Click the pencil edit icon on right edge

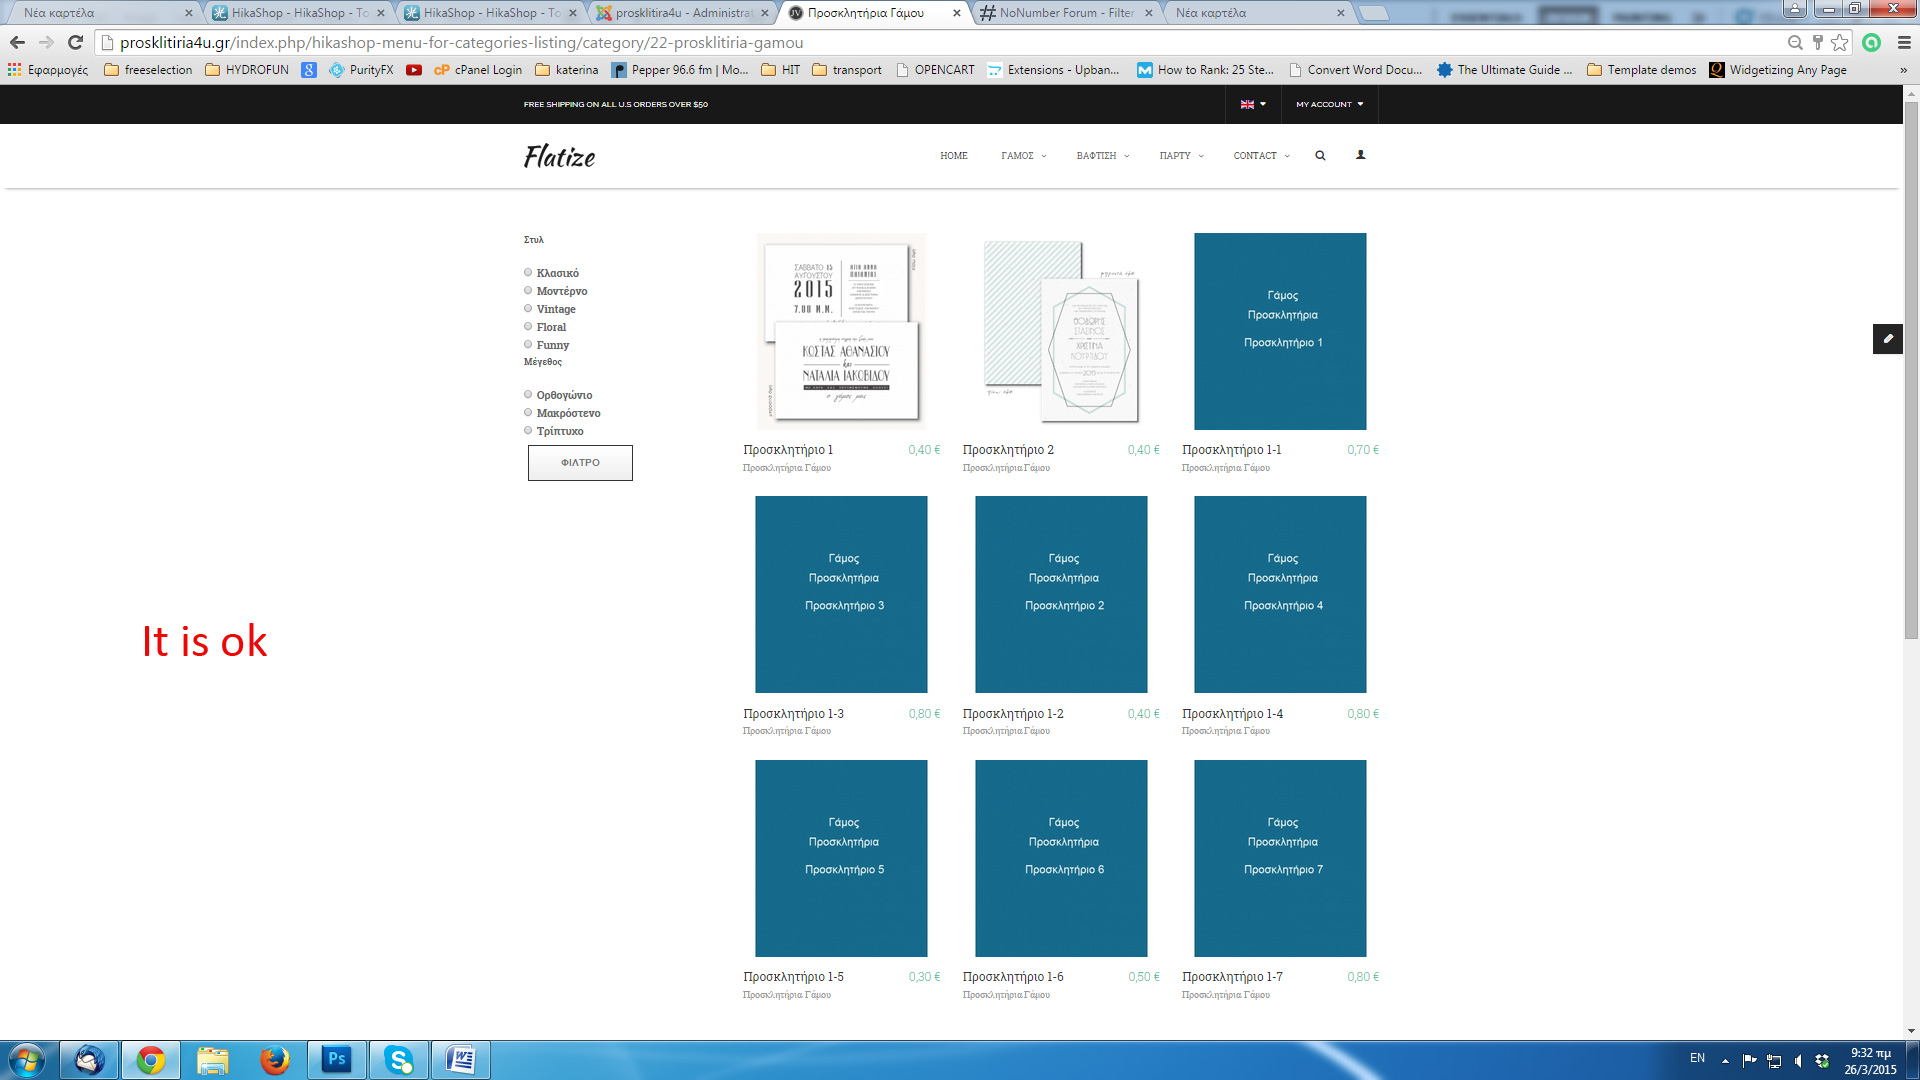click(1887, 339)
